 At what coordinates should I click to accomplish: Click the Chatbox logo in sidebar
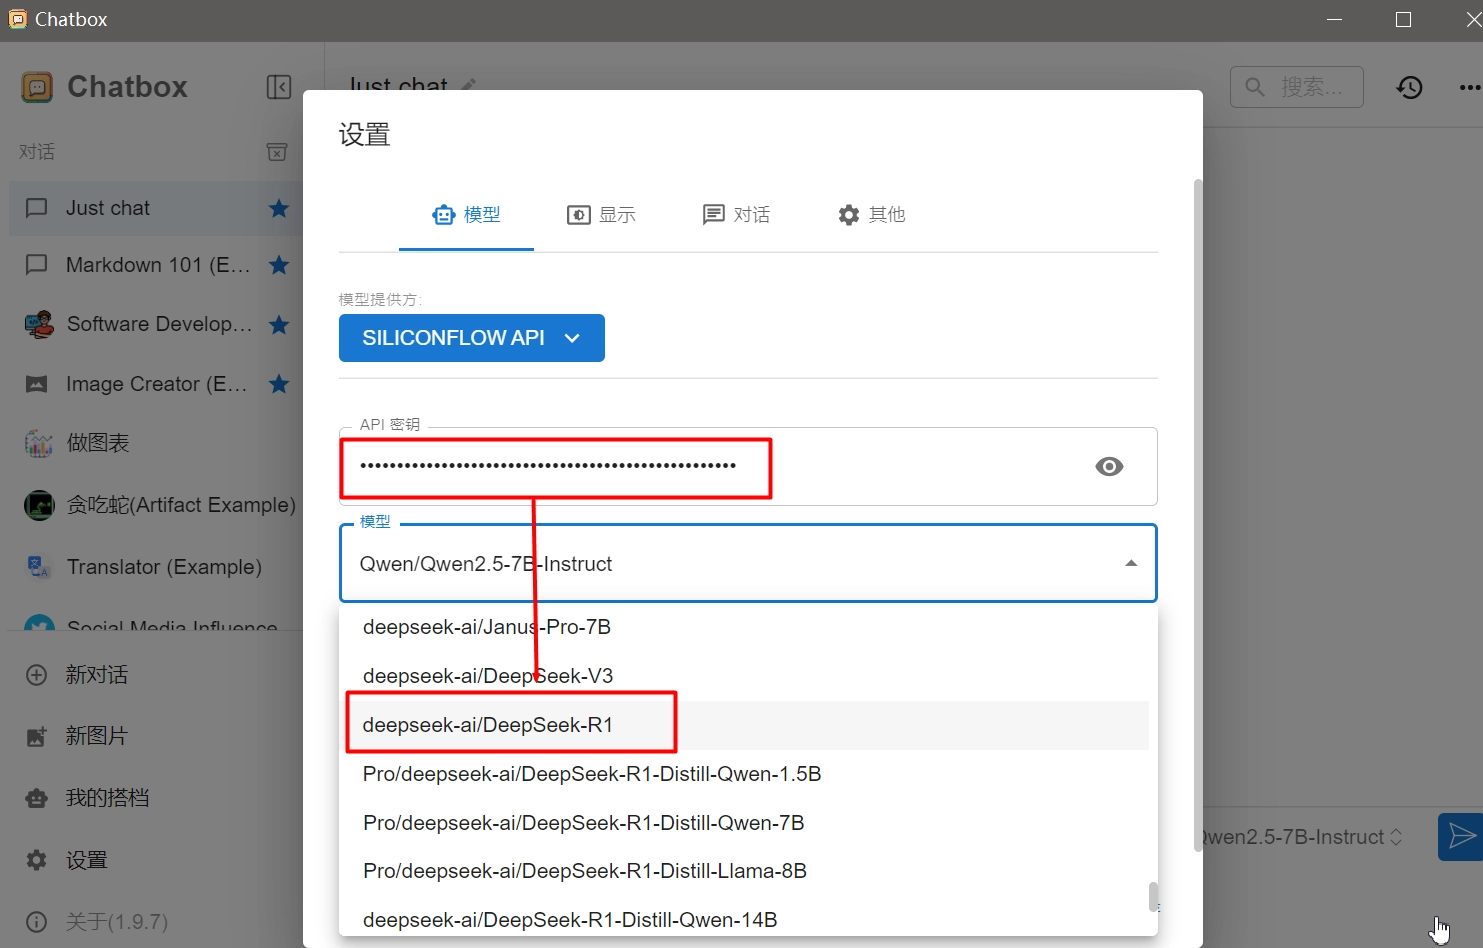(x=37, y=87)
